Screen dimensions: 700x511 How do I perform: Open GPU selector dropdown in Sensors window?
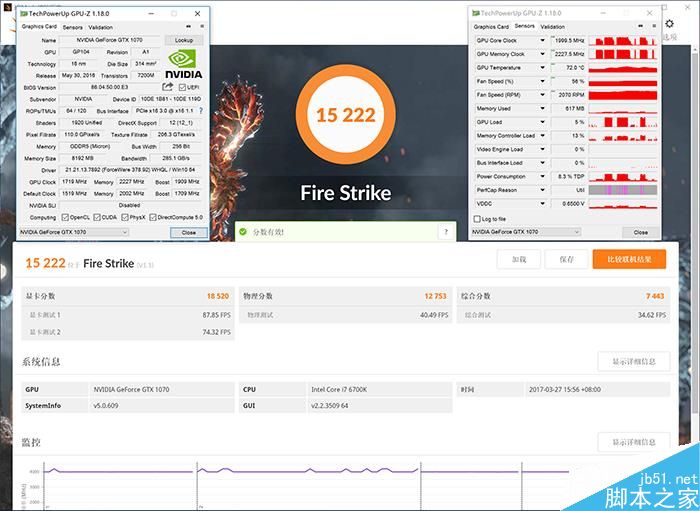(x=526, y=232)
